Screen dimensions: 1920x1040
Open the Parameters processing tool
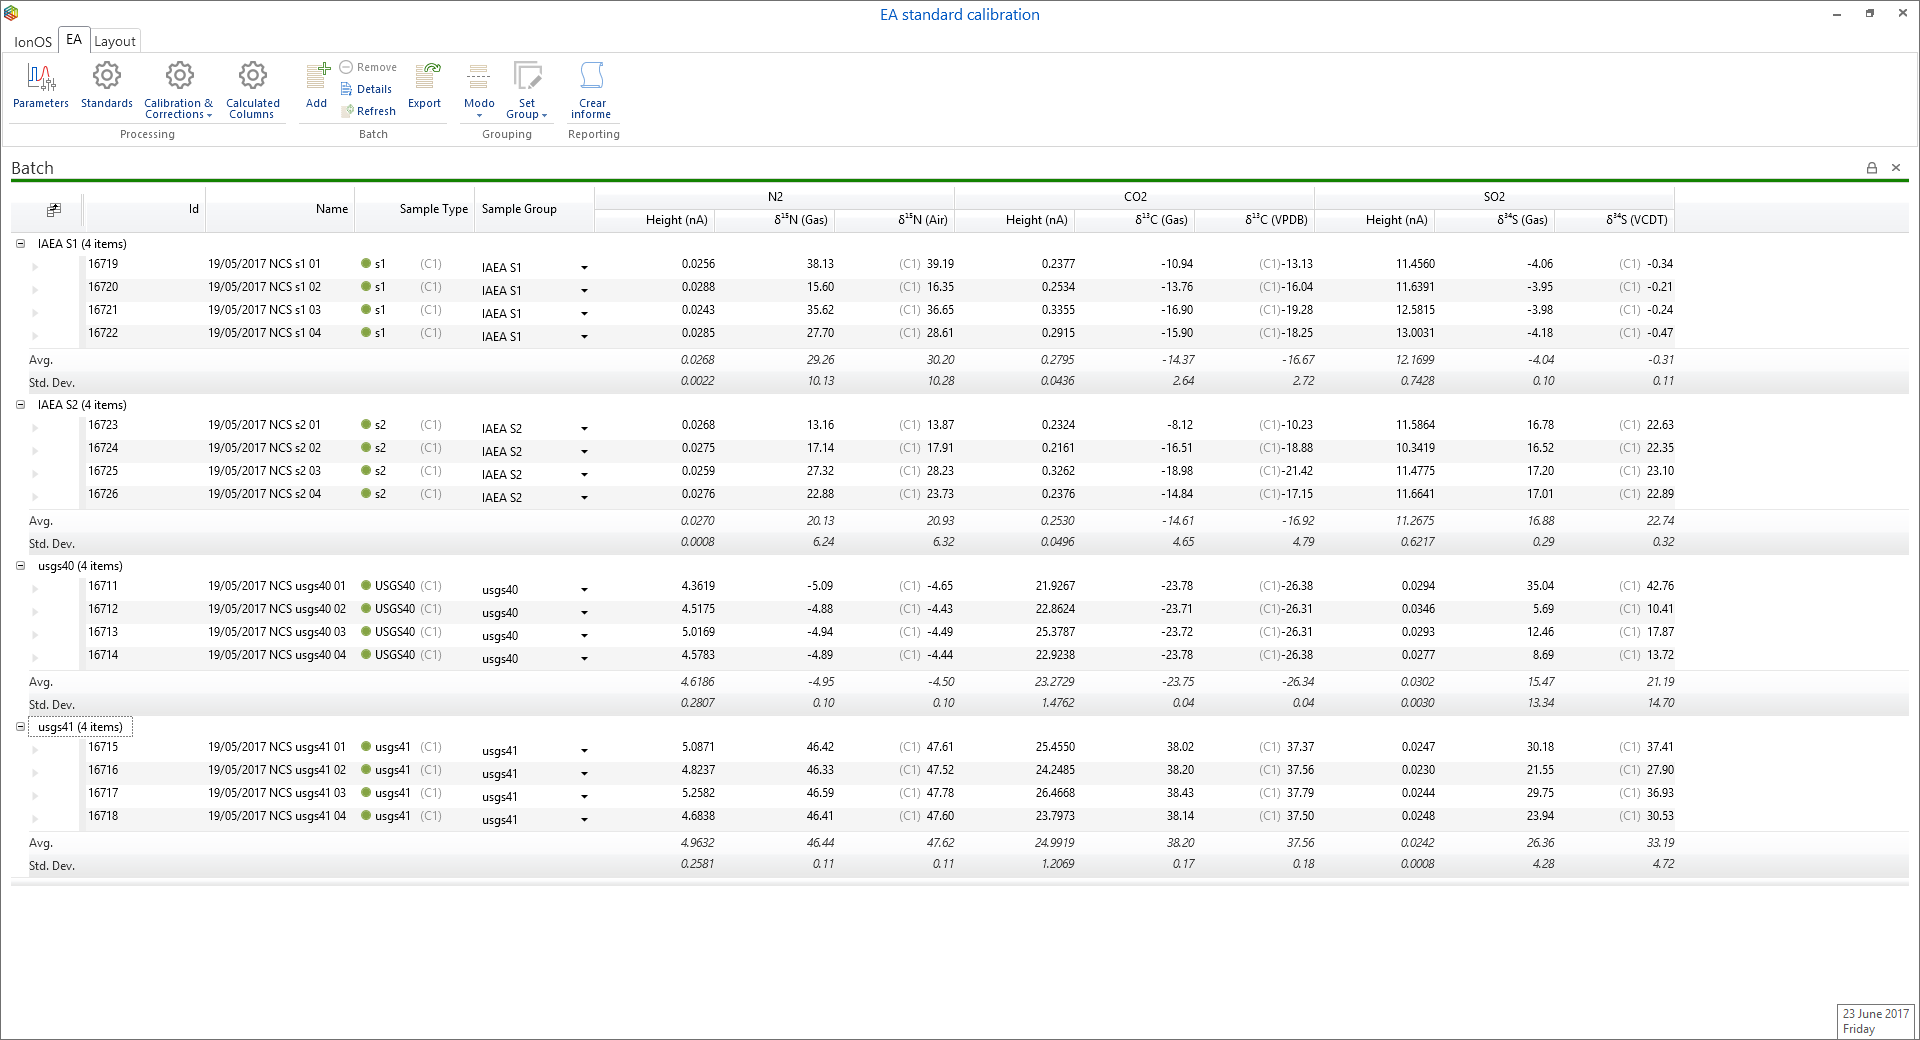(x=41, y=85)
